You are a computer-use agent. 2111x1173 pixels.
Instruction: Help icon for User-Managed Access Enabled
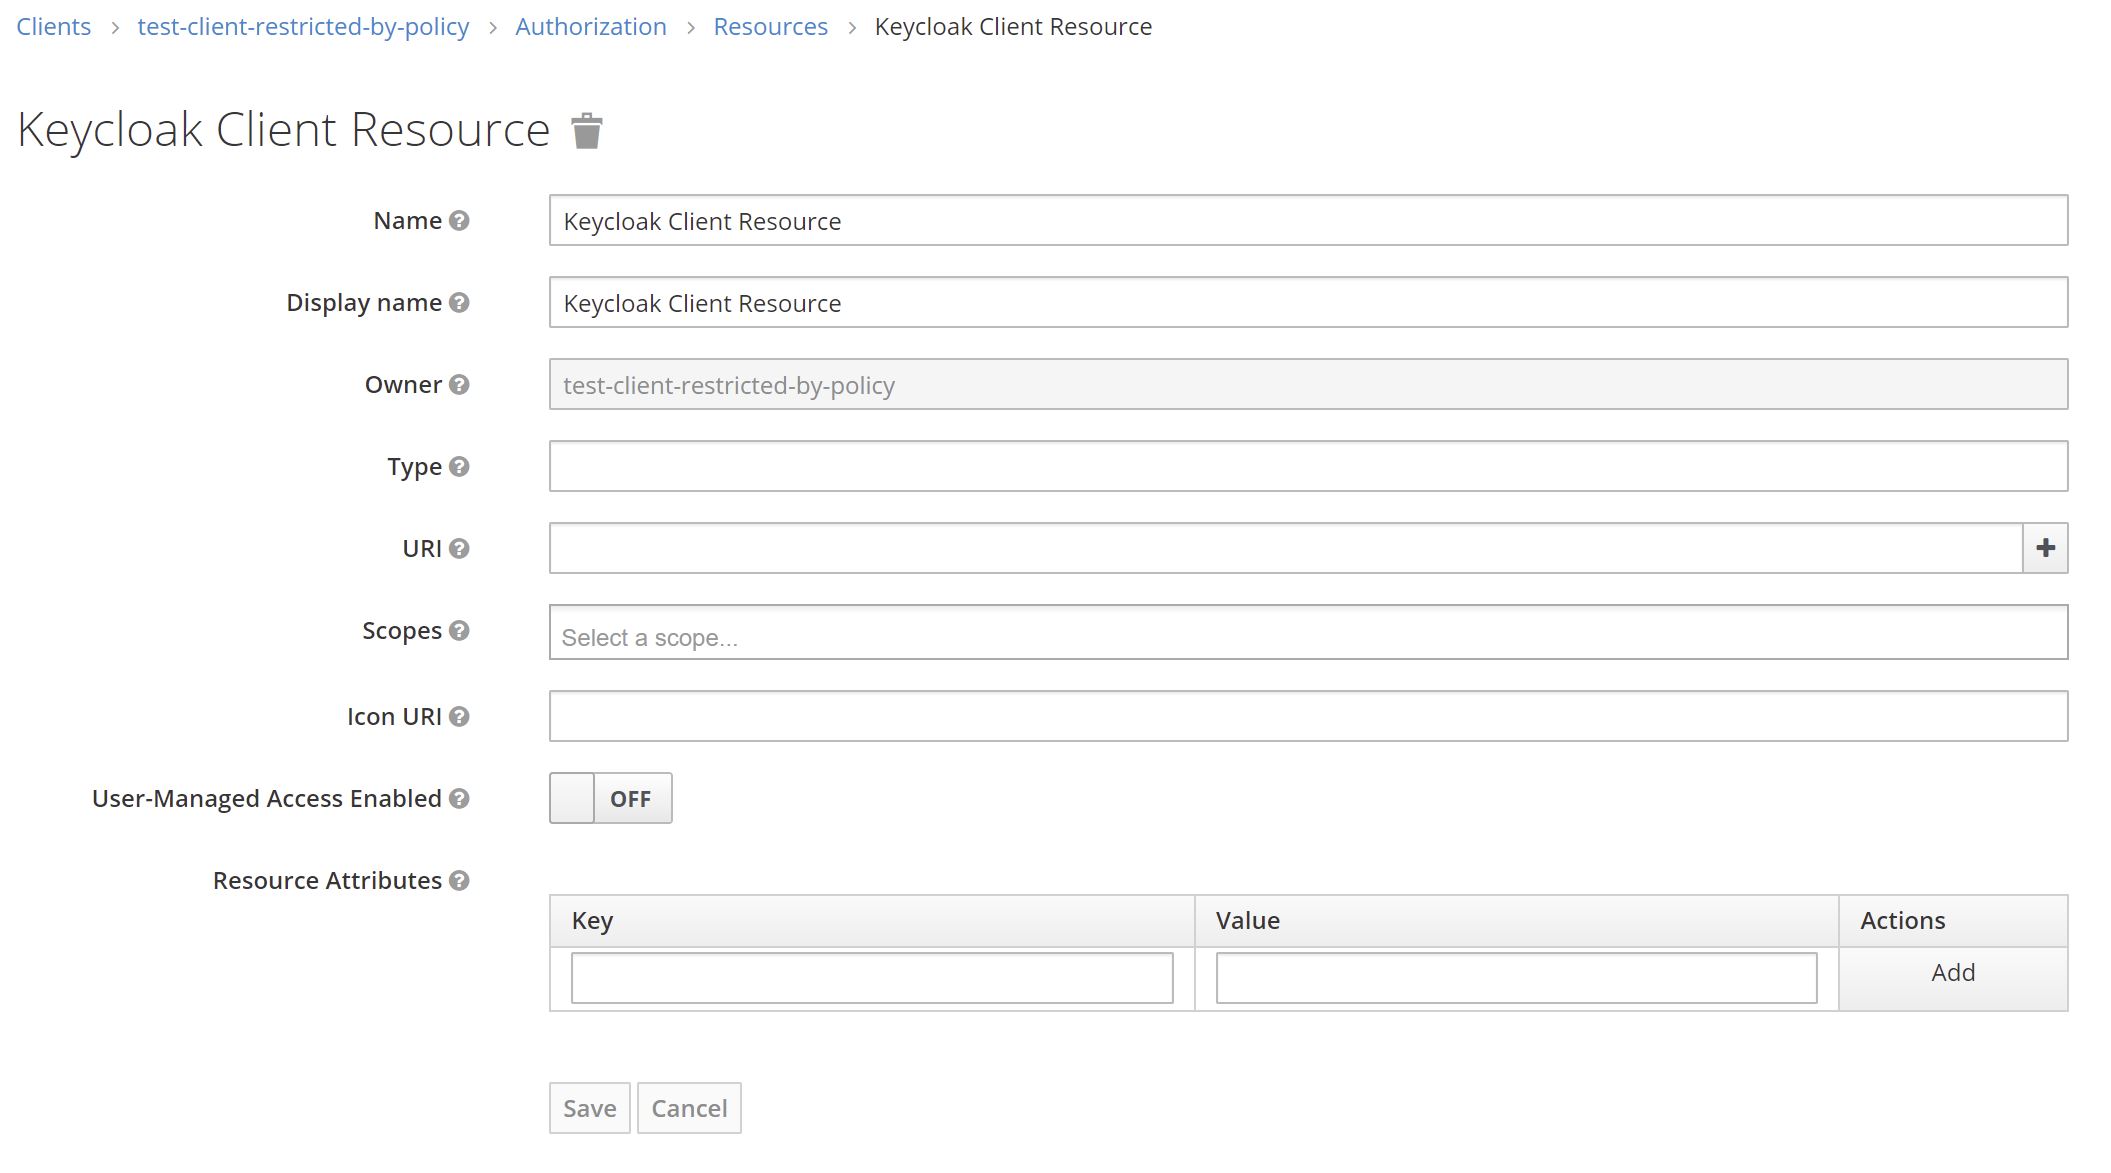(459, 798)
